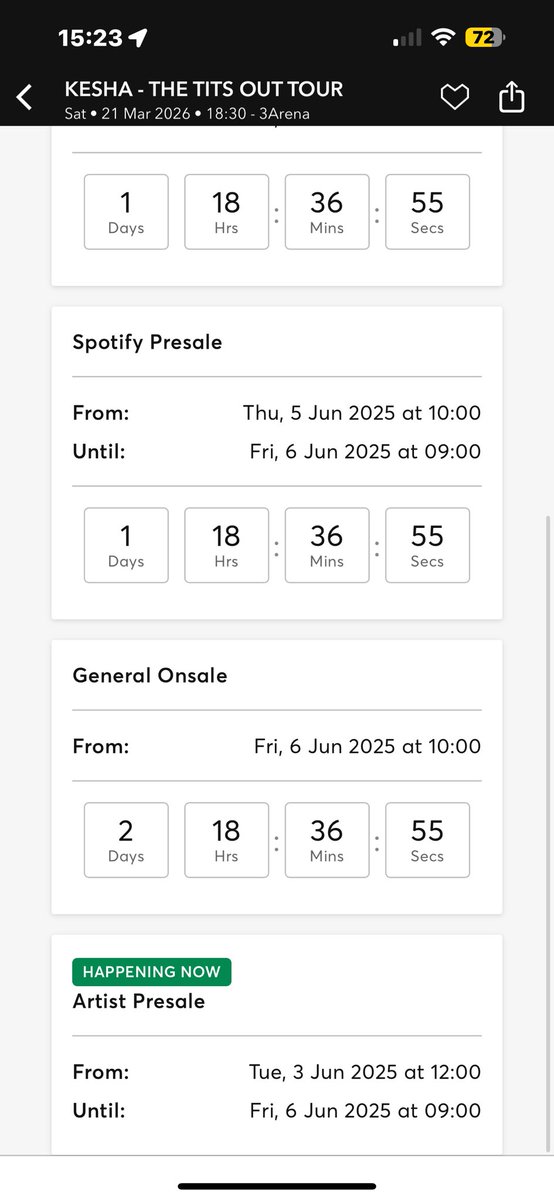Tap the home indicator bar at bottom

[277, 1186]
